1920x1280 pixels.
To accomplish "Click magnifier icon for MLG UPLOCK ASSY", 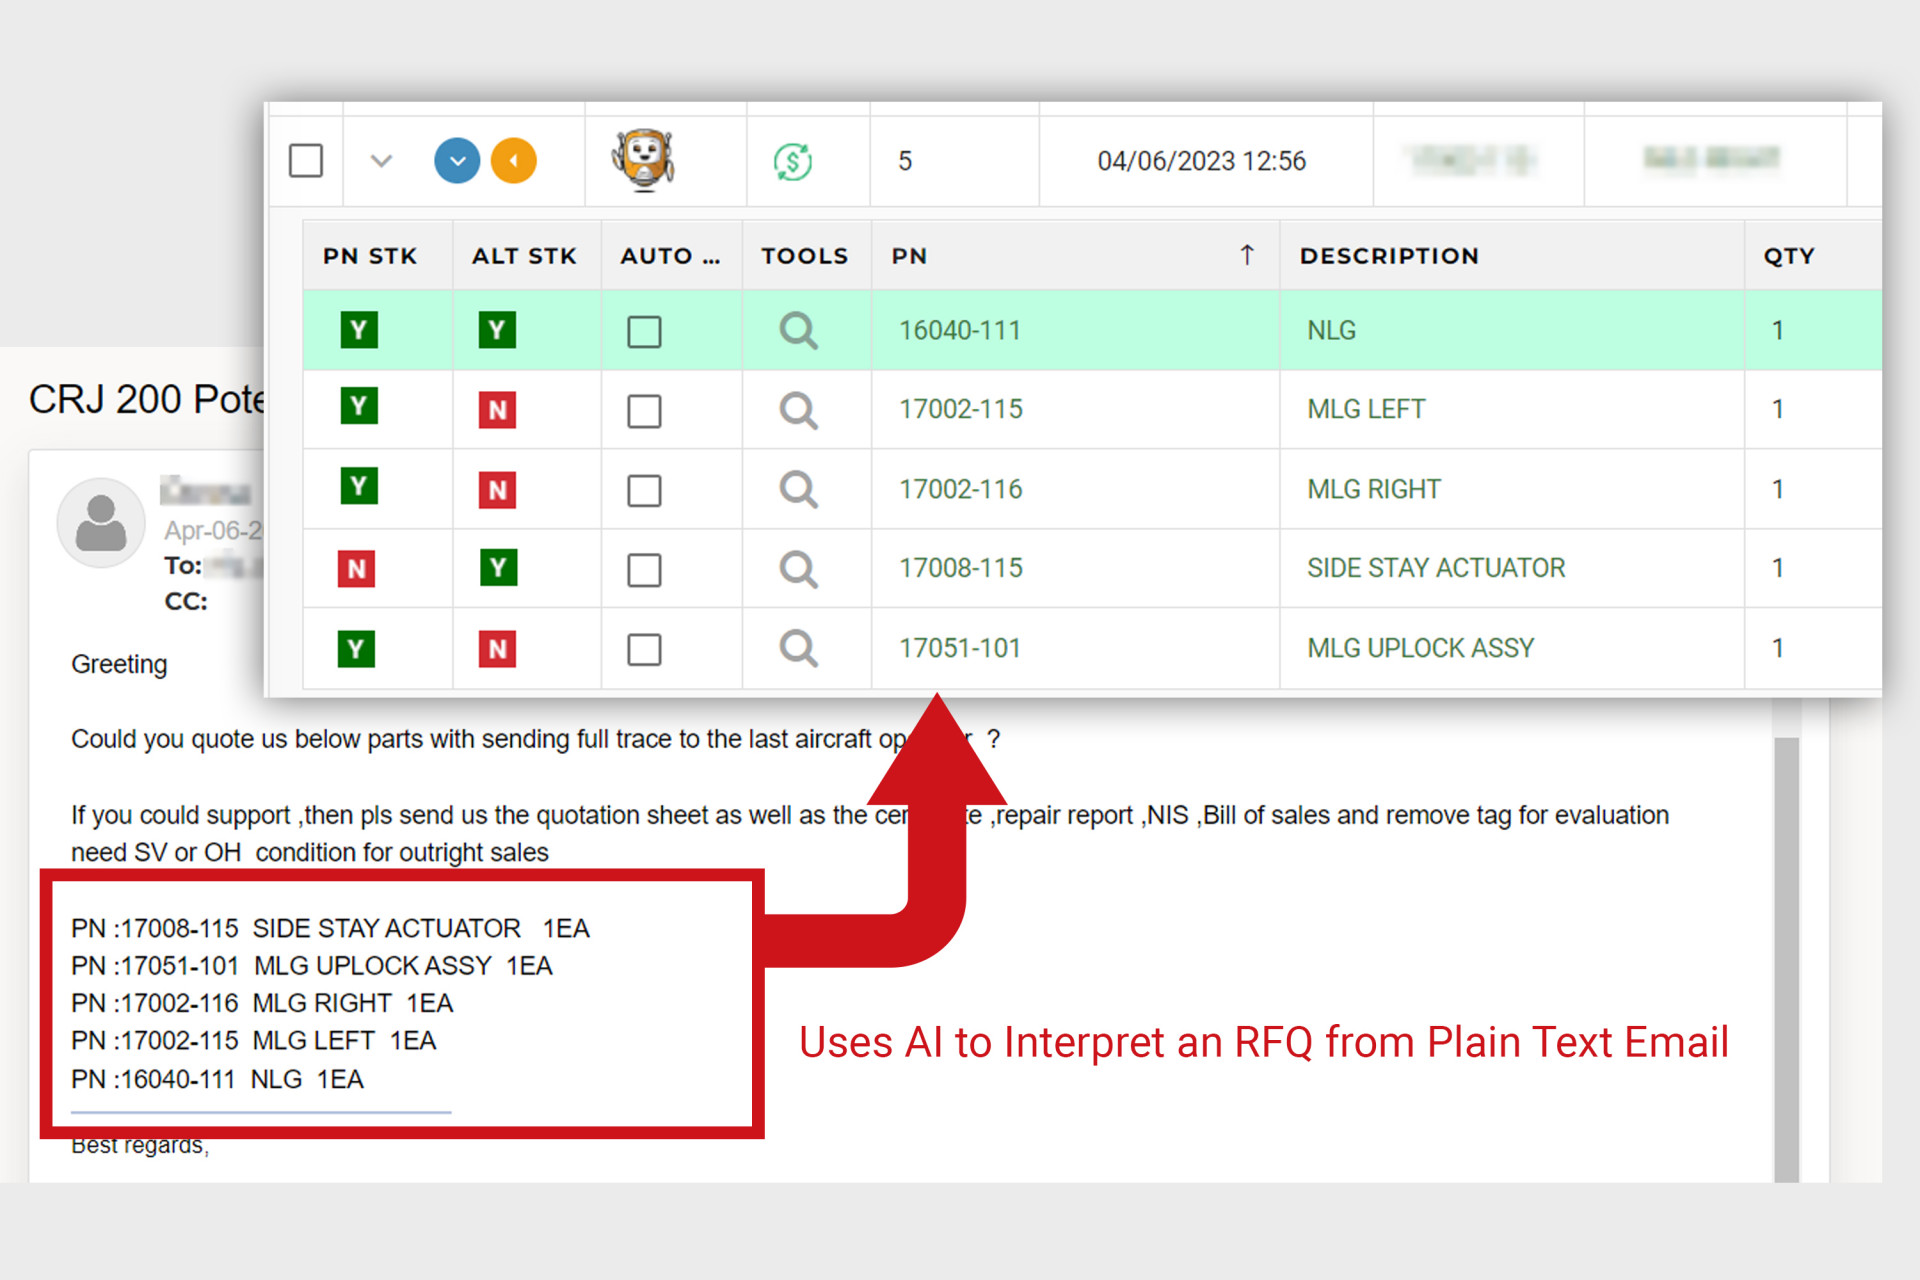I will (x=798, y=649).
